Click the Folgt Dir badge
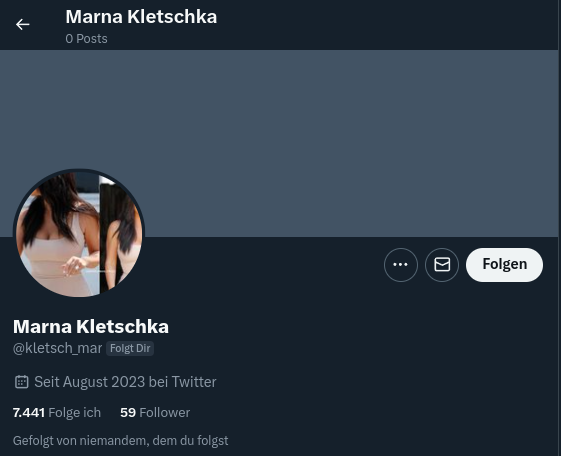This screenshot has width=561, height=456. click(130, 348)
